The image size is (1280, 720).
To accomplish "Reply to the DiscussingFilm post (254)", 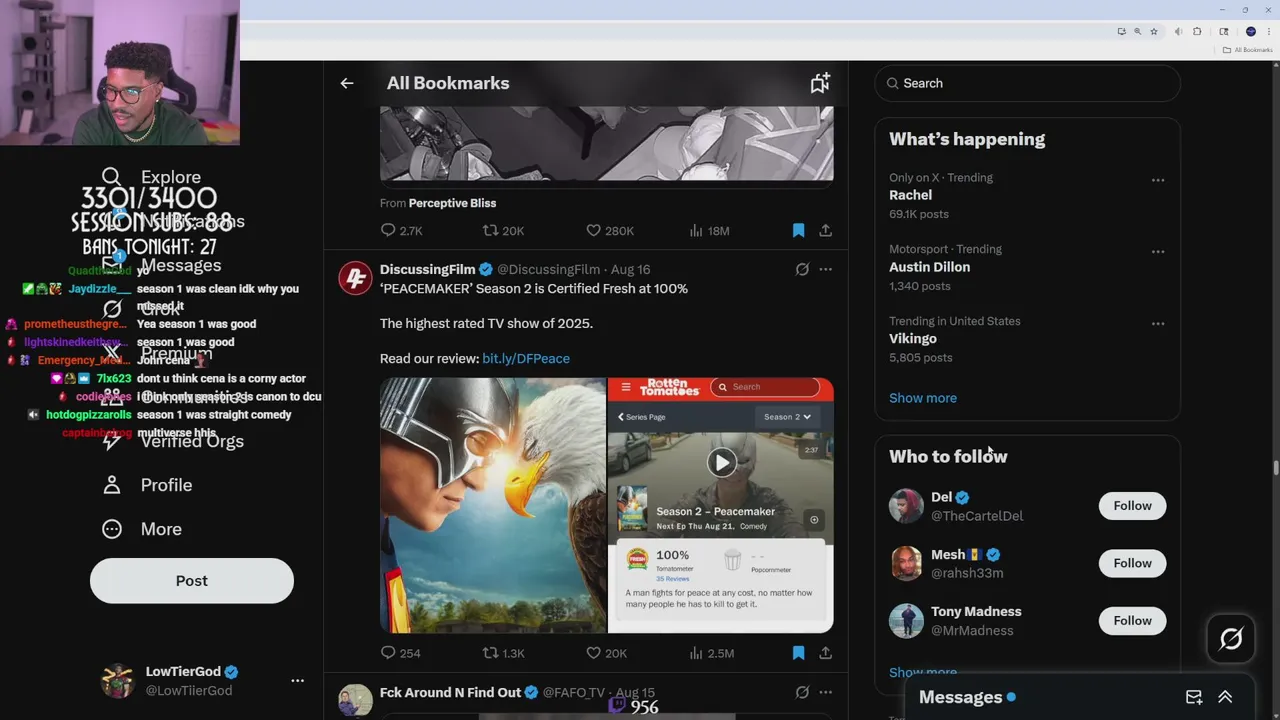I will pyautogui.click(x=400, y=653).
